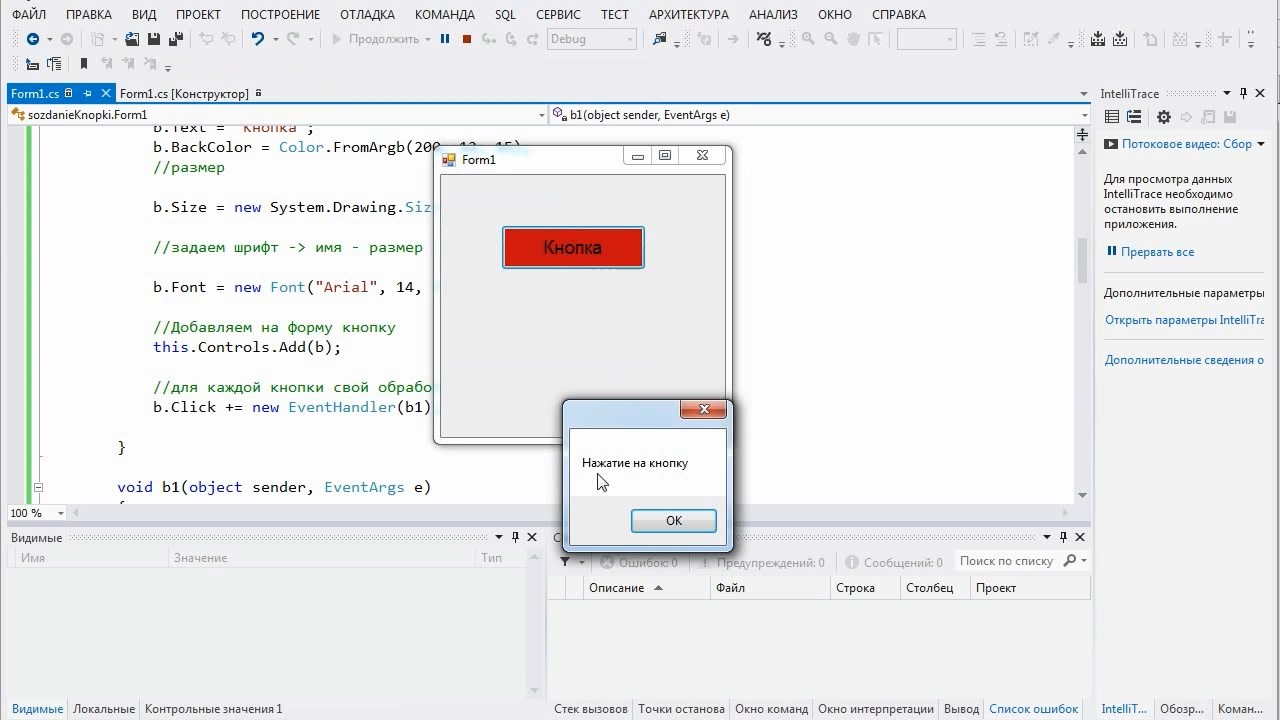Switch to the Стек вызовов tab
The width and height of the screenshot is (1280, 720).
pyautogui.click(x=590, y=709)
